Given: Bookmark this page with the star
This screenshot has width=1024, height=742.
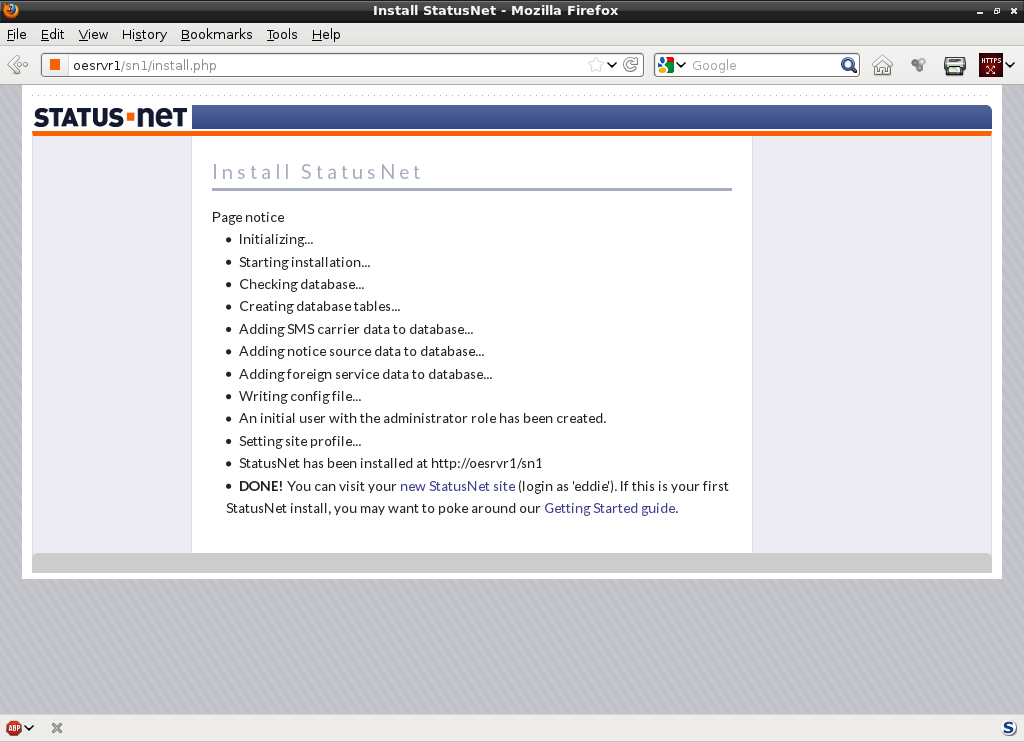Looking at the screenshot, I should click(x=595, y=65).
